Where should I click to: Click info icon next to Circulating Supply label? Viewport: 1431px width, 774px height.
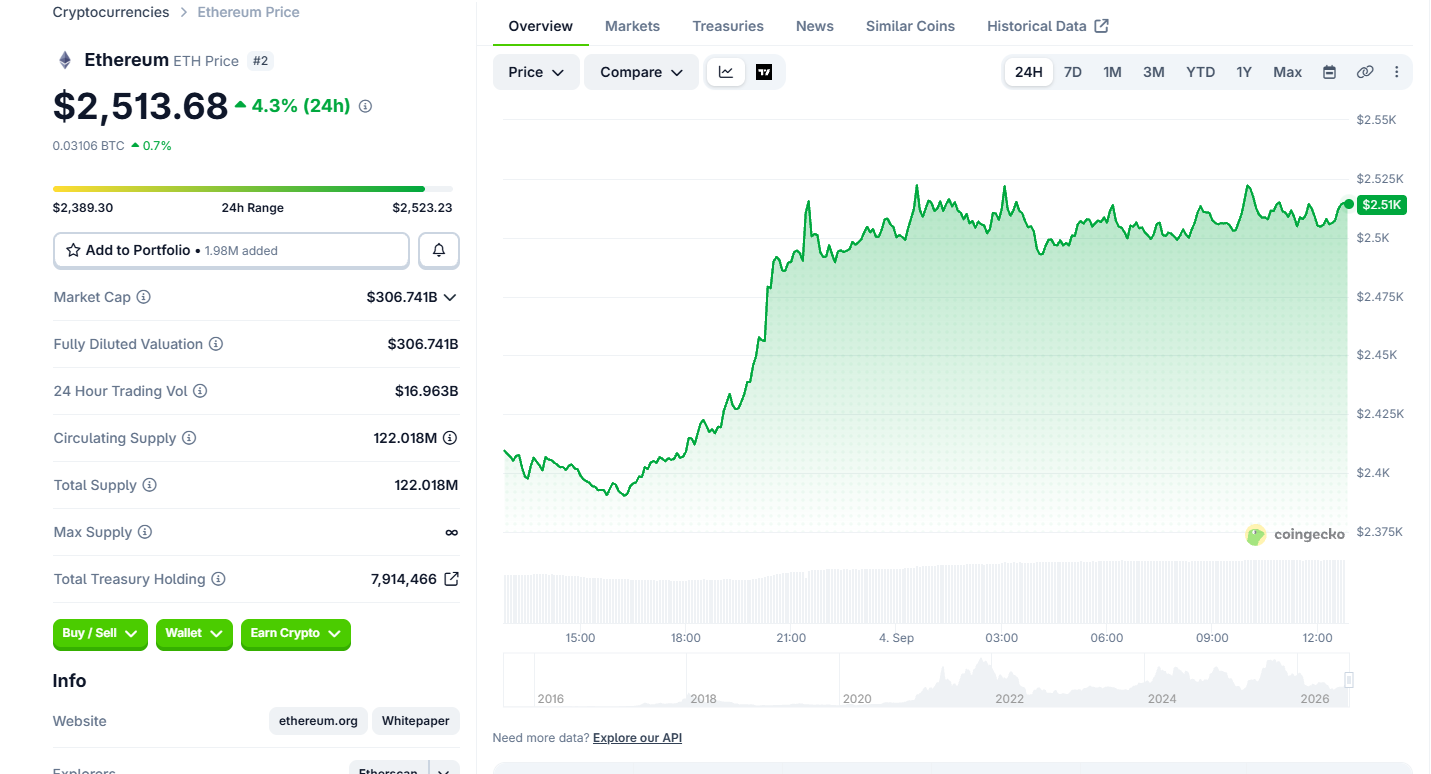point(189,438)
